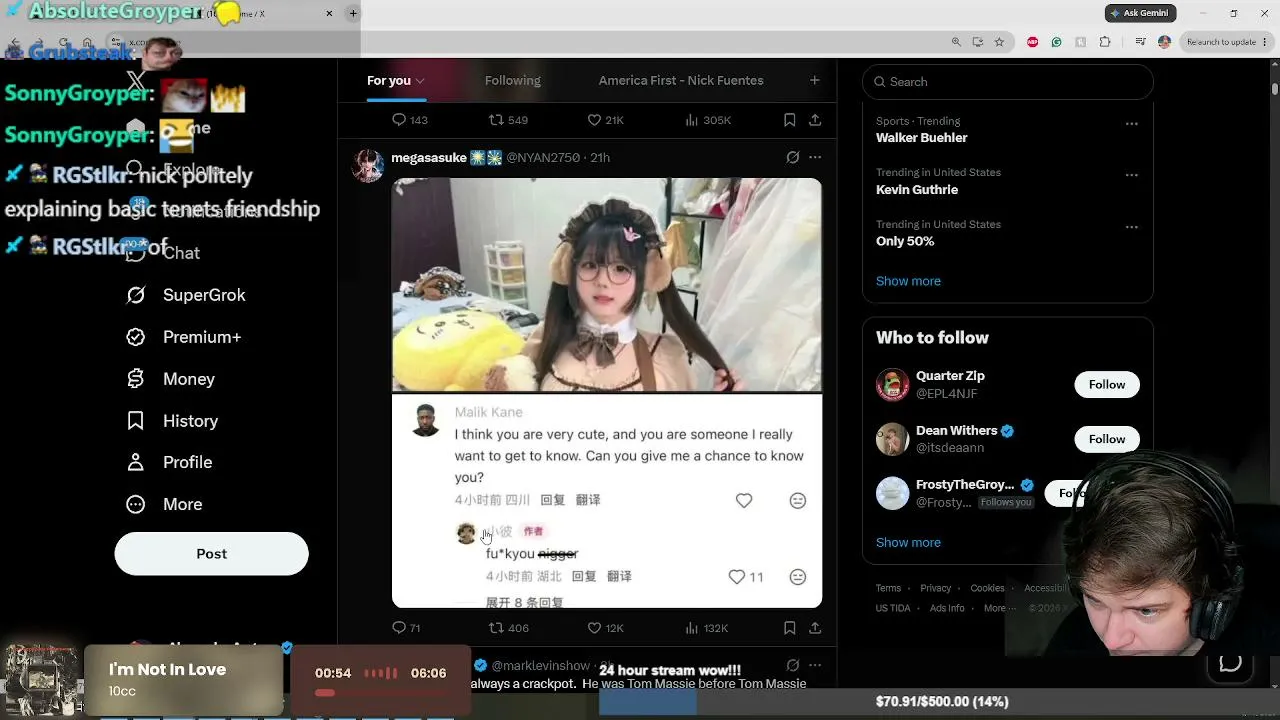Open the Privacy footer link
Screen dimensions: 1280x720
pos(936,588)
